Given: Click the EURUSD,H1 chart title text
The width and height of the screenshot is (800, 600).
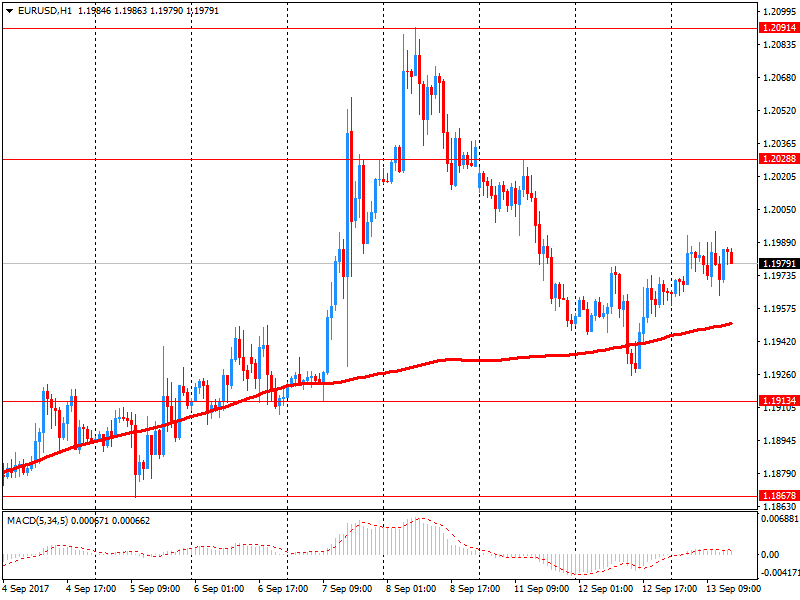Looking at the screenshot, I should tap(45, 11).
